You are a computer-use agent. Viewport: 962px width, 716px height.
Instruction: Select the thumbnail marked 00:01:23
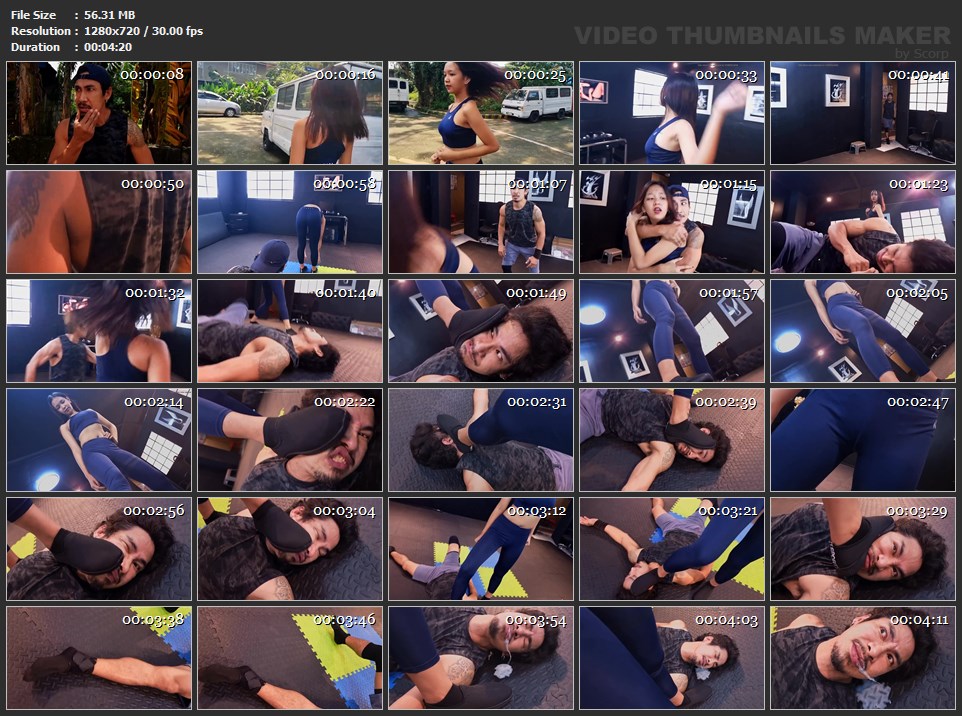click(863, 222)
